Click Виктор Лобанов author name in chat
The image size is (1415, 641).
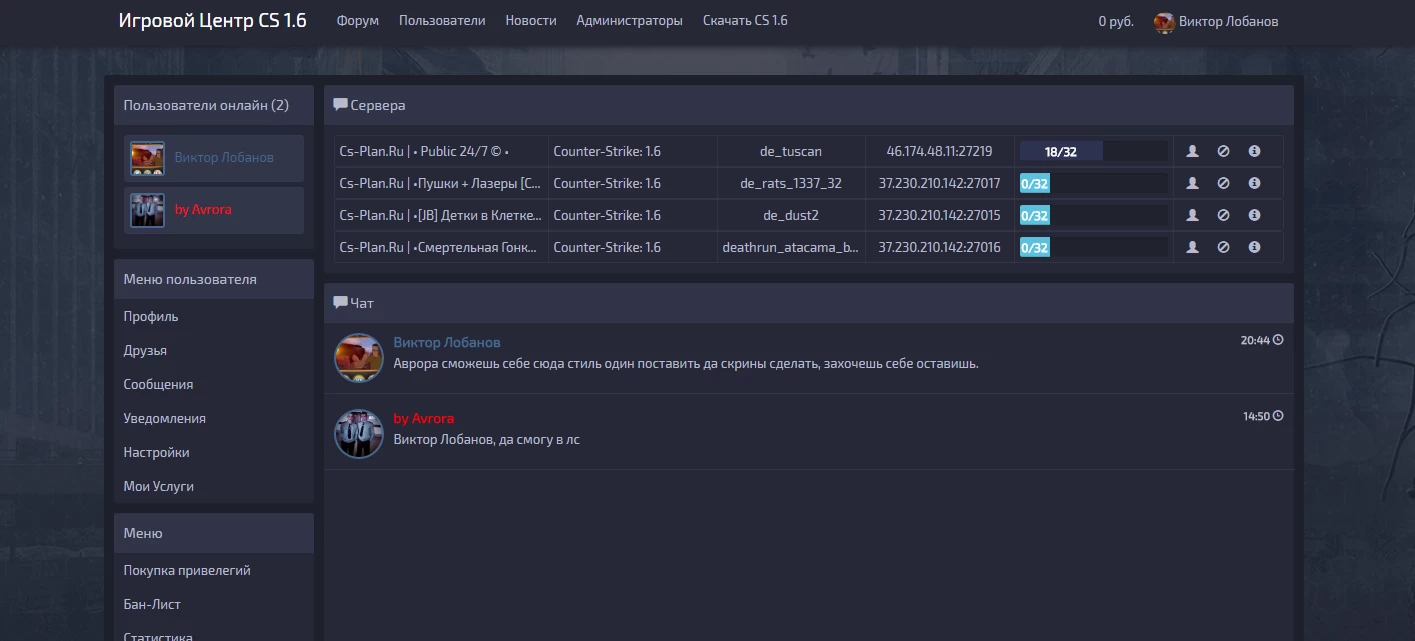[x=447, y=343]
